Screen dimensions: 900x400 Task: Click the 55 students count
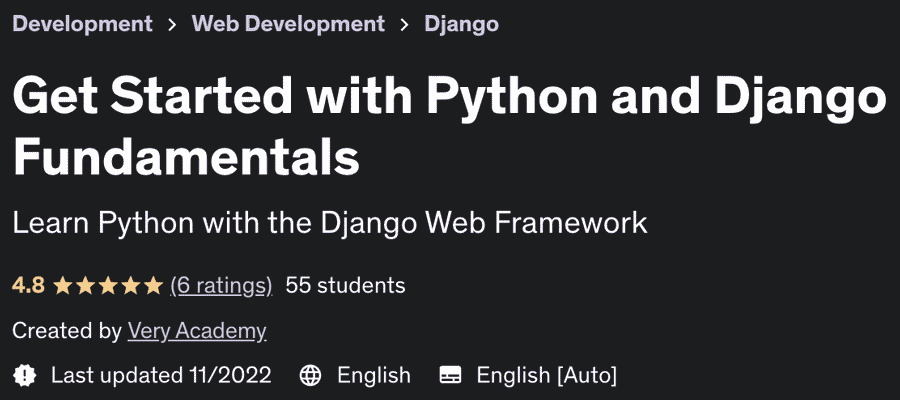[345, 285]
